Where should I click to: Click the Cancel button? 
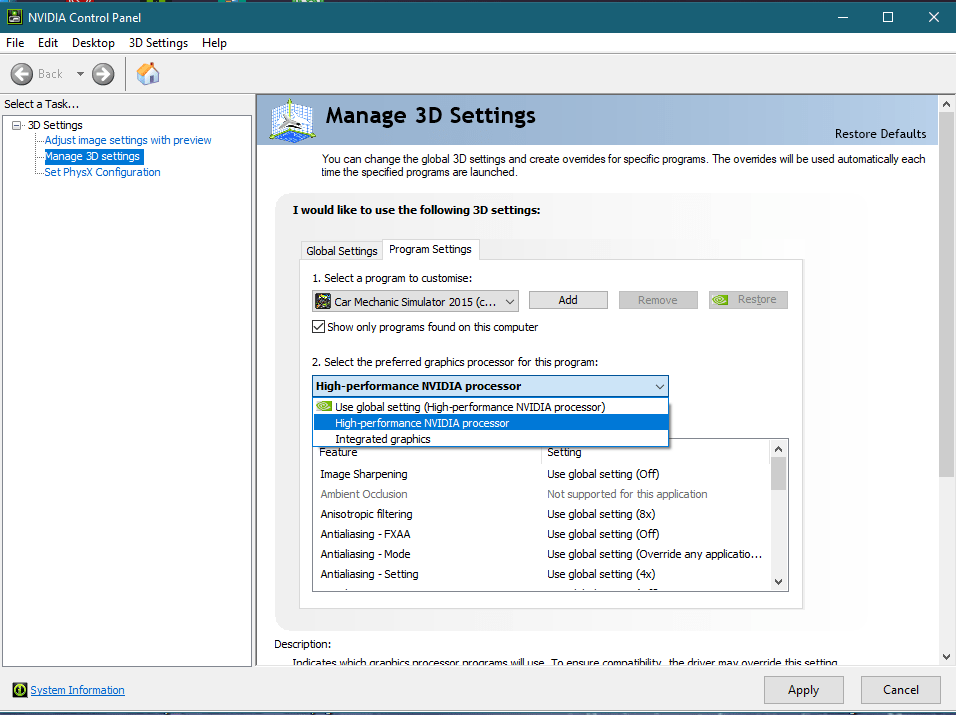(x=901, y=690)
